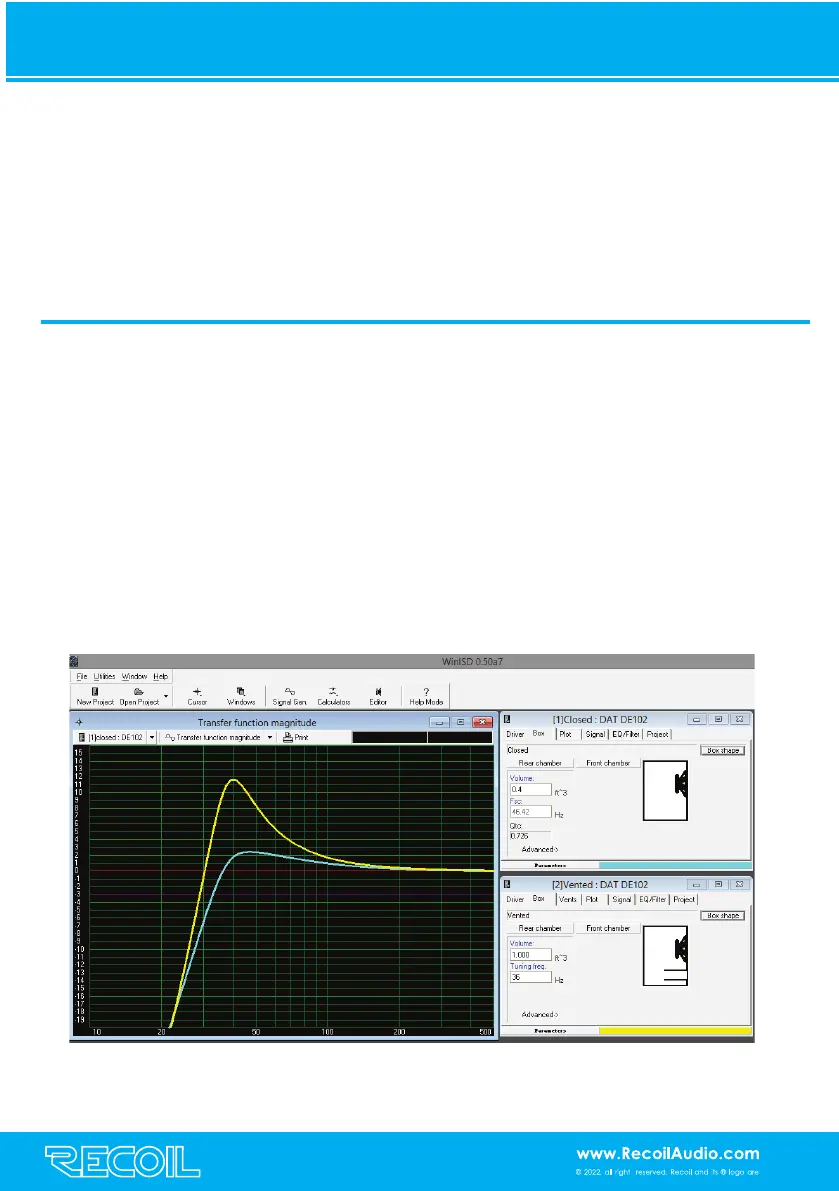Click the 1.000 Volume field in Vented project

point(530,956)
